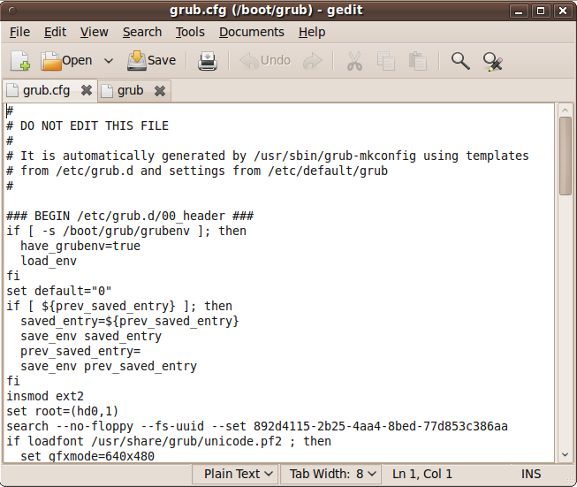Close the grub tab
Screen dimensions: 577x487
pyautogui.click(x=160, y=91)
